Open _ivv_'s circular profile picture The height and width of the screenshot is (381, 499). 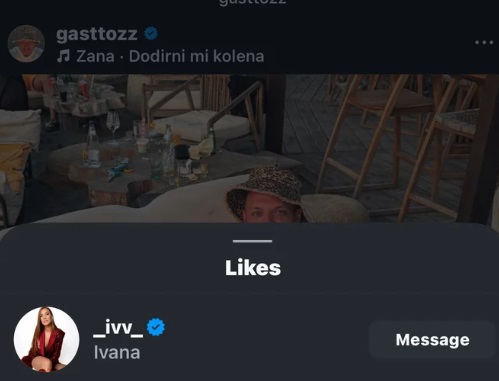(46, 339)
